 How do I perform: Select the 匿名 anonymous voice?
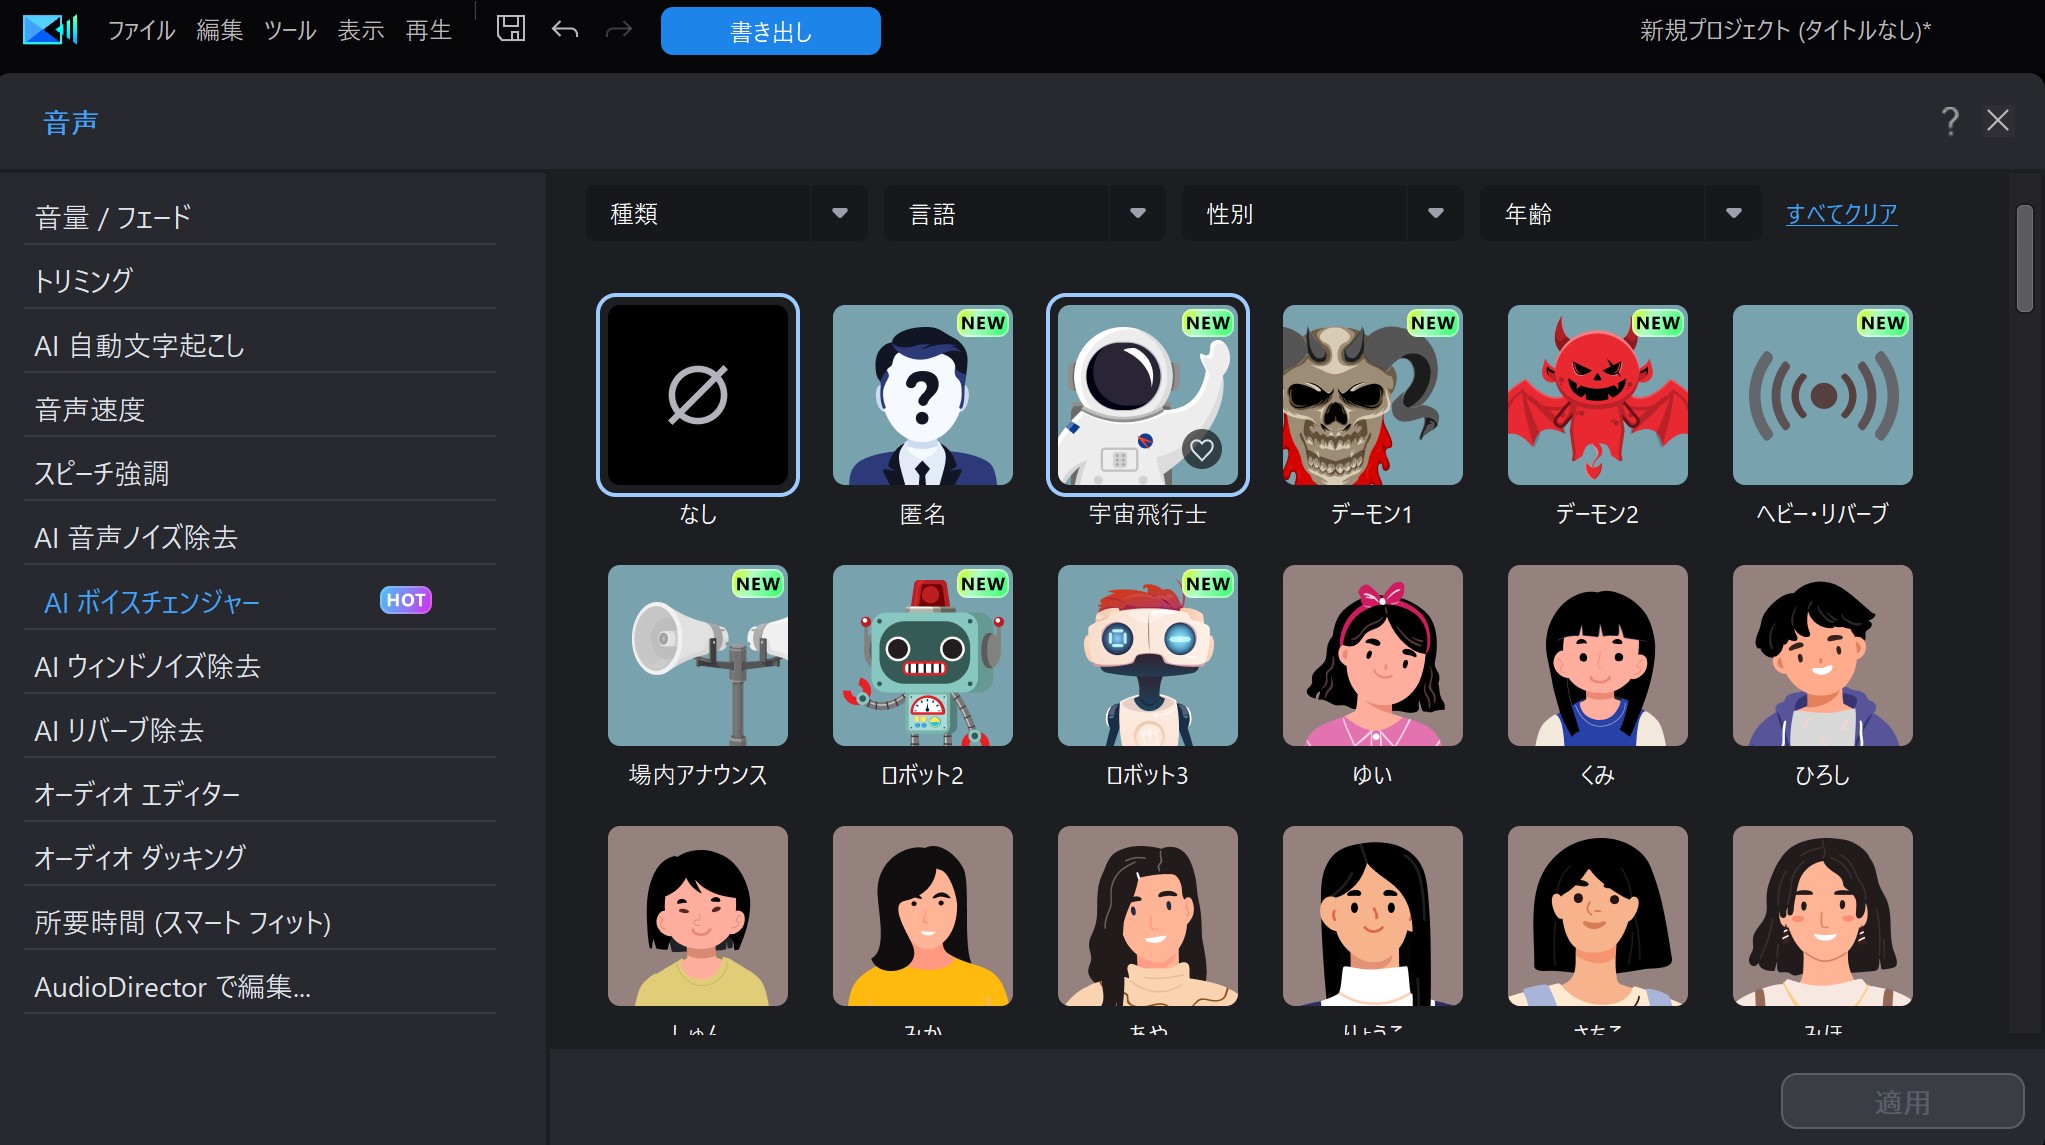coord(922,395)
